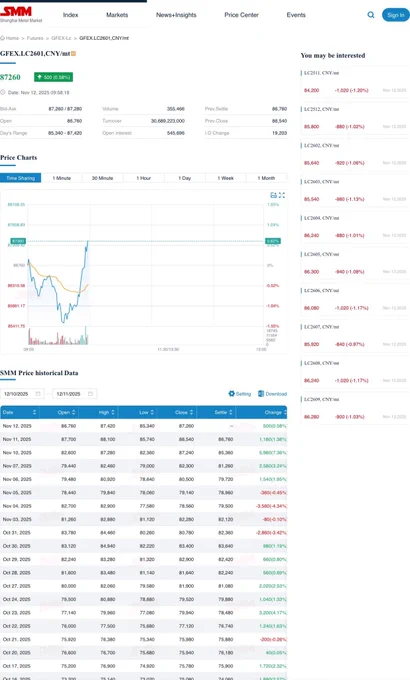This screenshot has height=680, width=410.
Task: Open LC2609 contract in sidebar
Action: pos(321,399)
